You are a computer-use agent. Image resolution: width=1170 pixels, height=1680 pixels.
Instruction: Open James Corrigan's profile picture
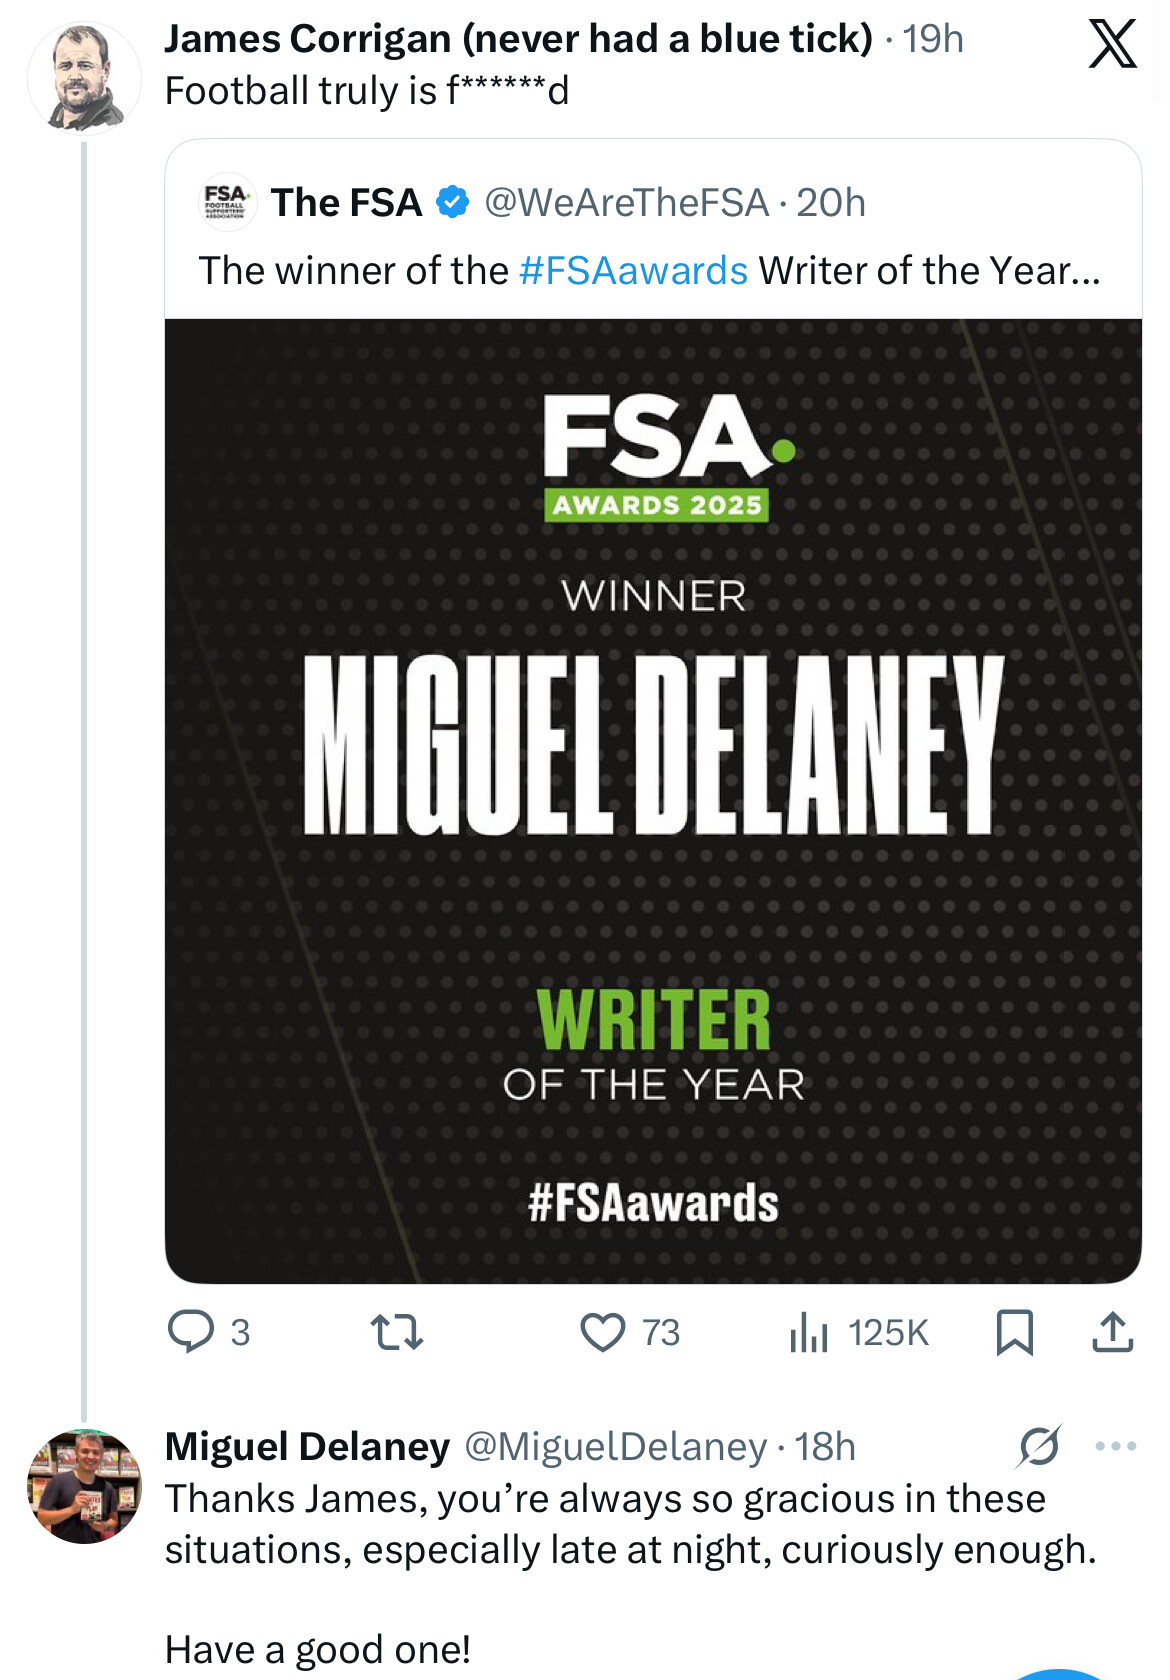[x=84, y=79]
